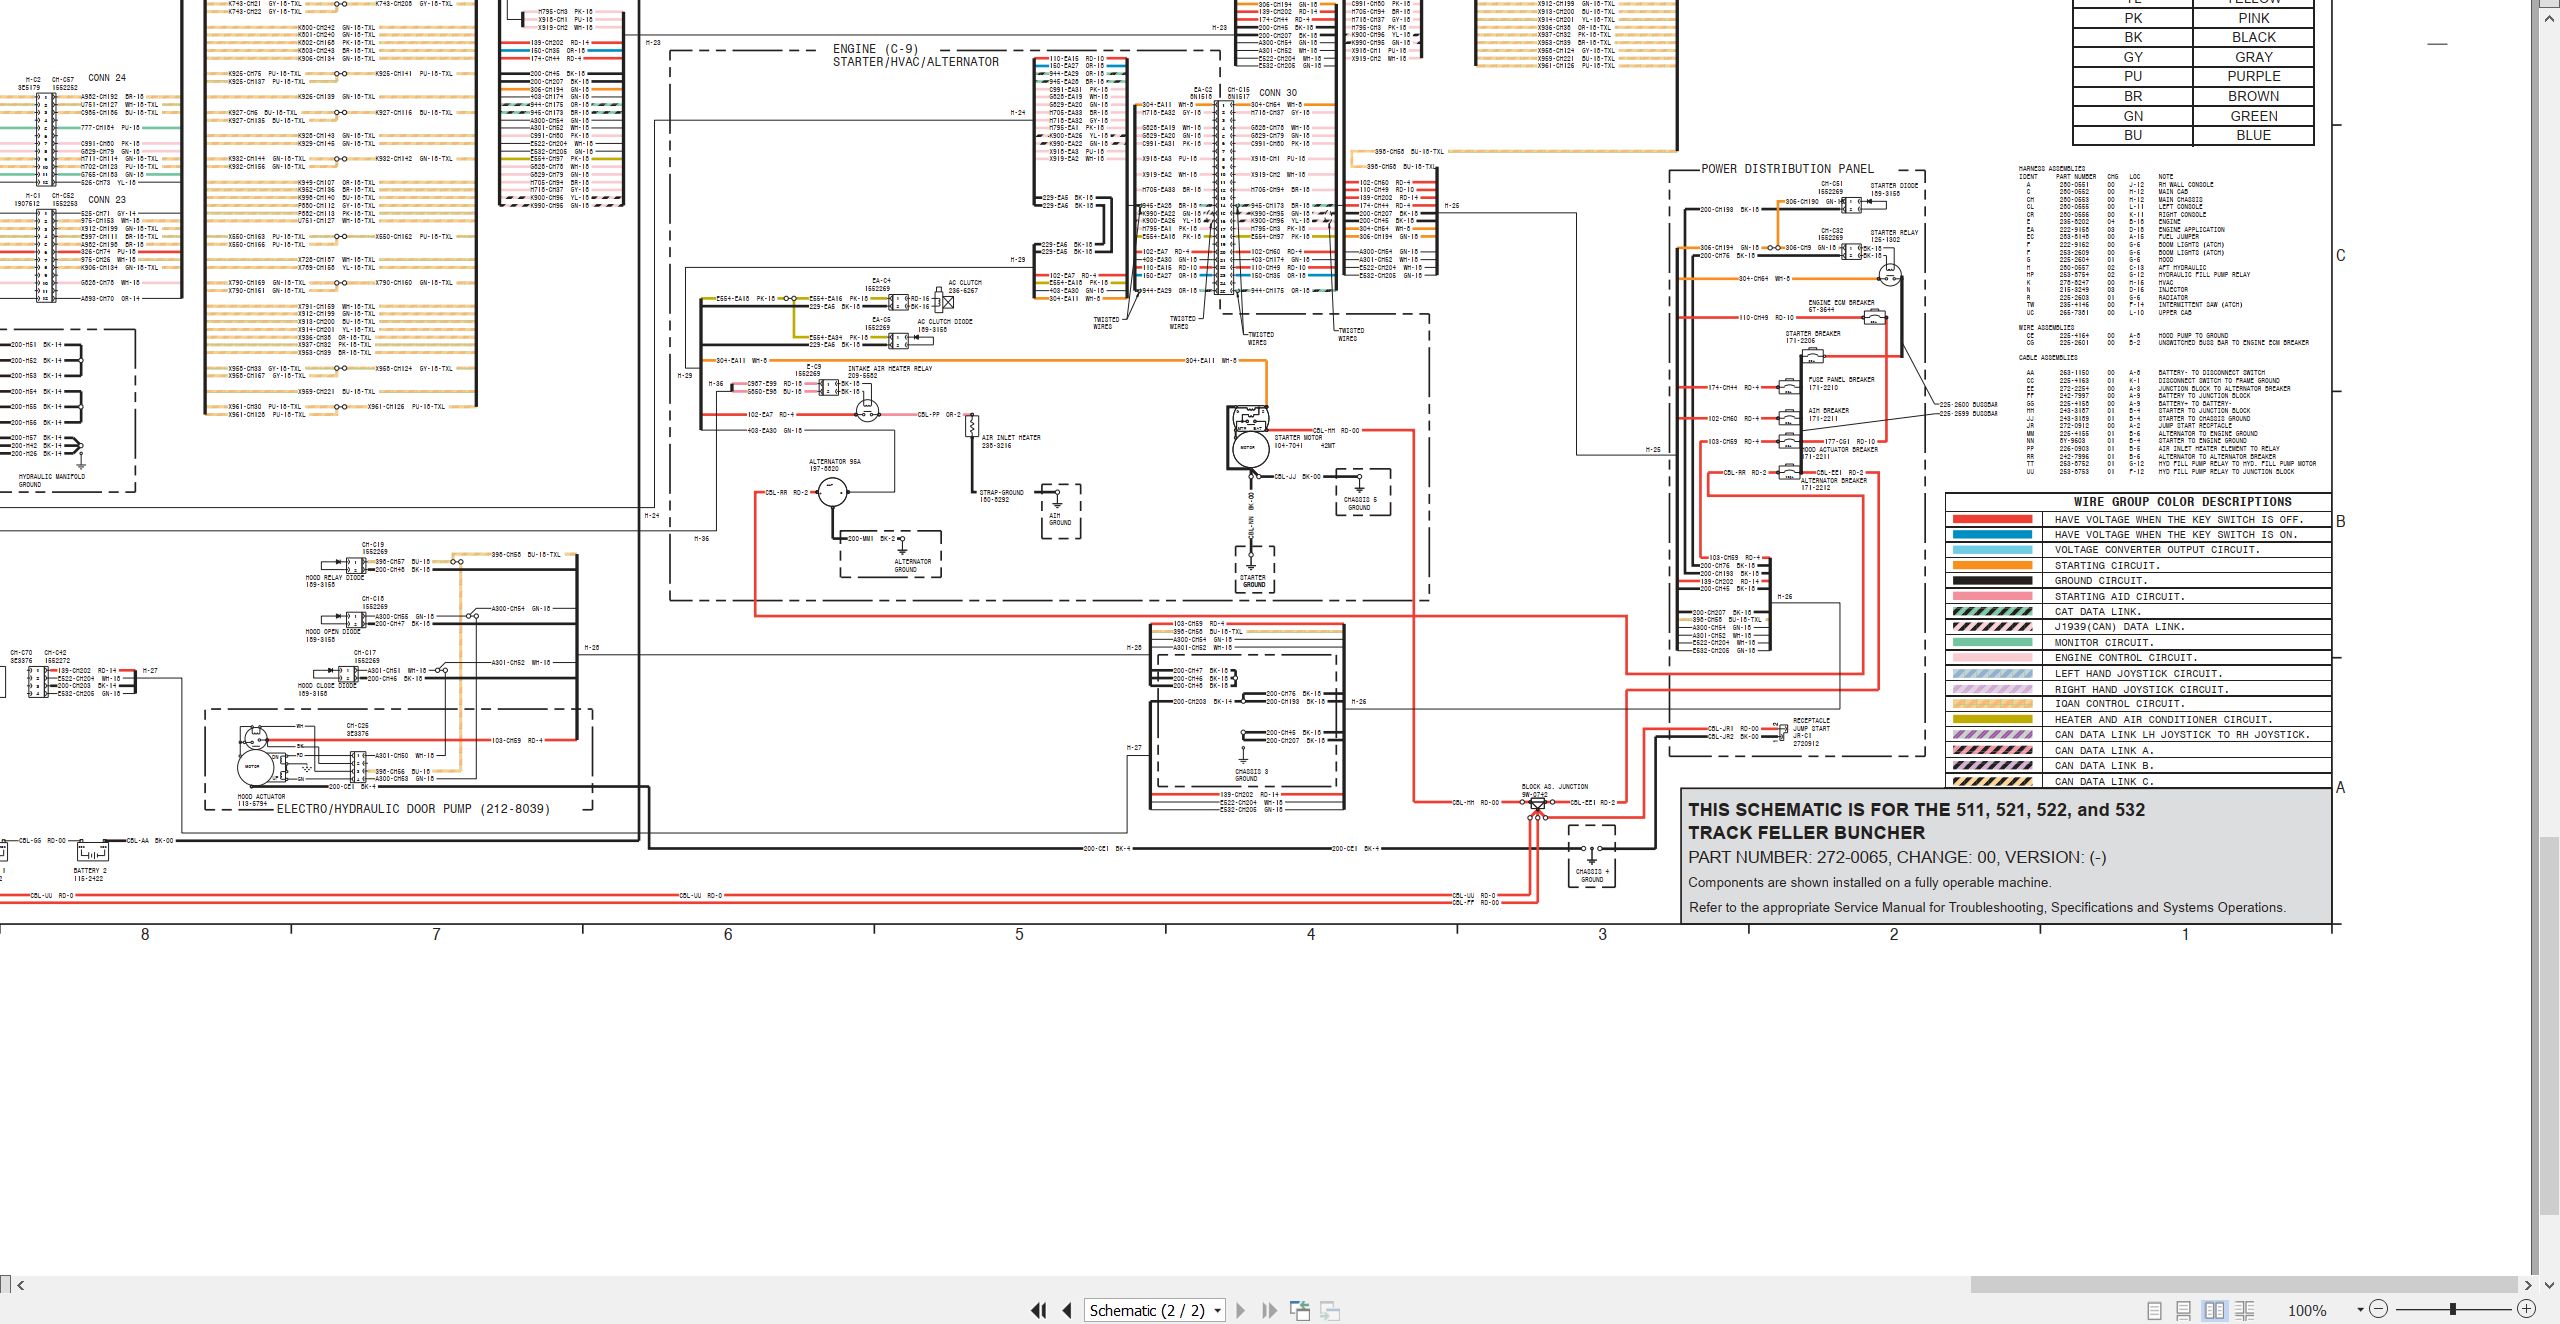Switch to single page layout
Viewport: 2560px width, 1324px height.
[2154, 1310]
